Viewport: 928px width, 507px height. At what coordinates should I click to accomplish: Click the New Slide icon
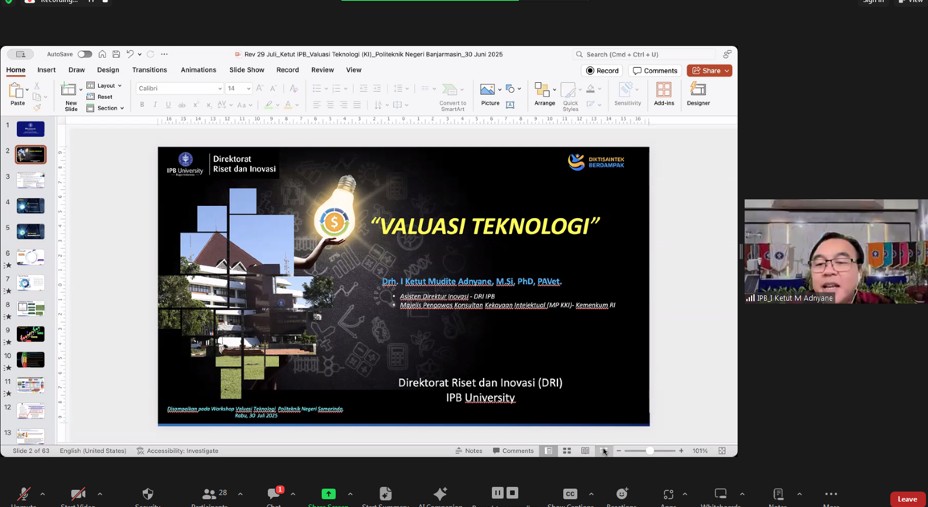coord(69,89)
